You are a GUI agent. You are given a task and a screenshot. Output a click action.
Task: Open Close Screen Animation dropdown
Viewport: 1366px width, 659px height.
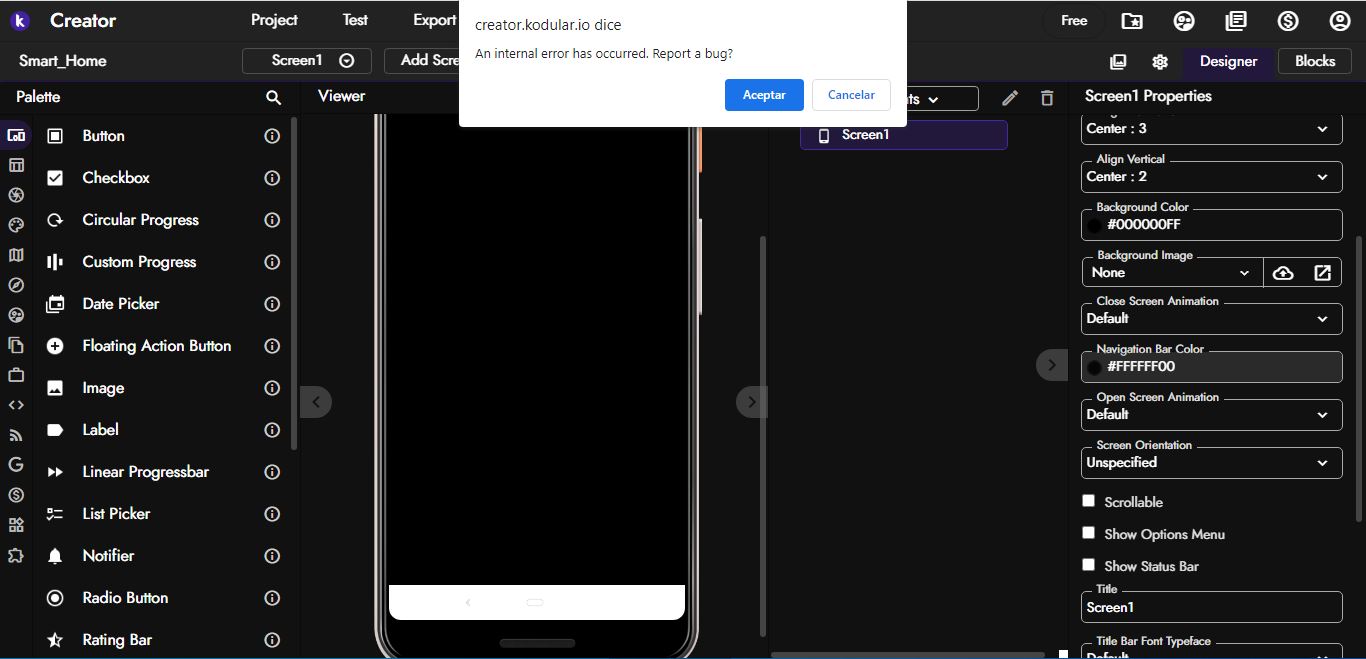click(x=1212, y=319)
